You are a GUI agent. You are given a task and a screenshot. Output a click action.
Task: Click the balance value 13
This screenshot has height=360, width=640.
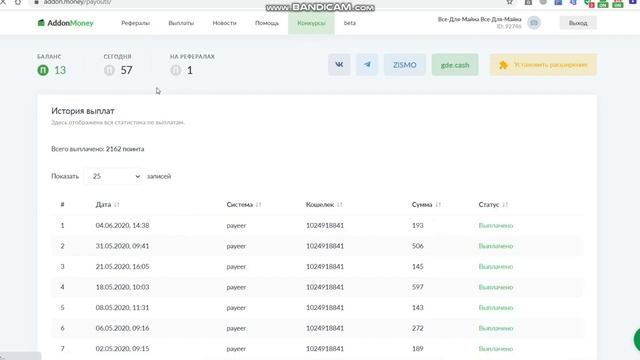[x=60, y=70]
